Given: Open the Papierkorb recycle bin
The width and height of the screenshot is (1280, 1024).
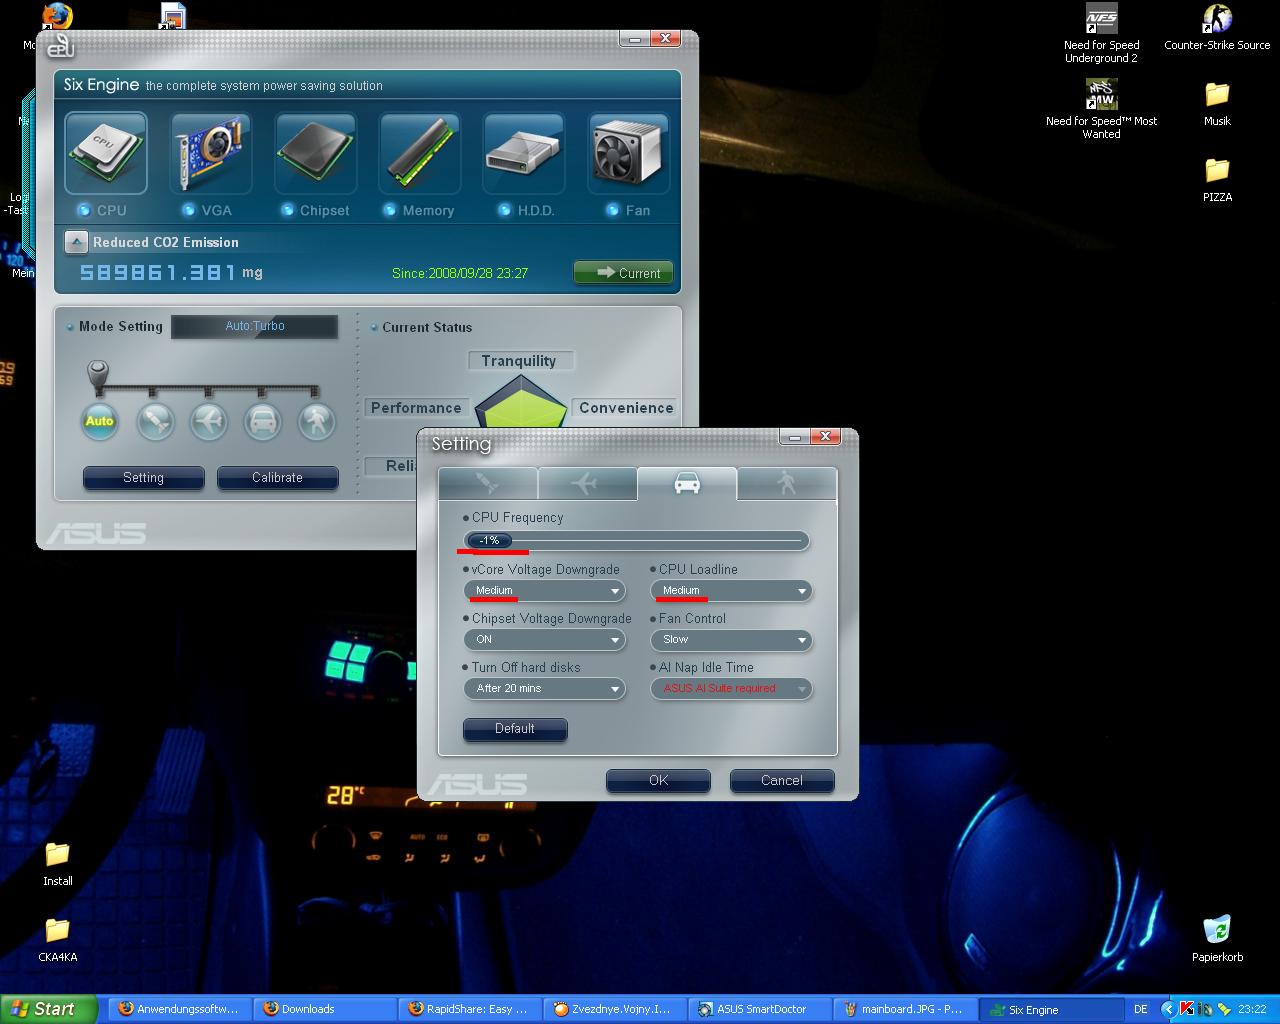Looking at the screenshot, I should click(1217, 940).
